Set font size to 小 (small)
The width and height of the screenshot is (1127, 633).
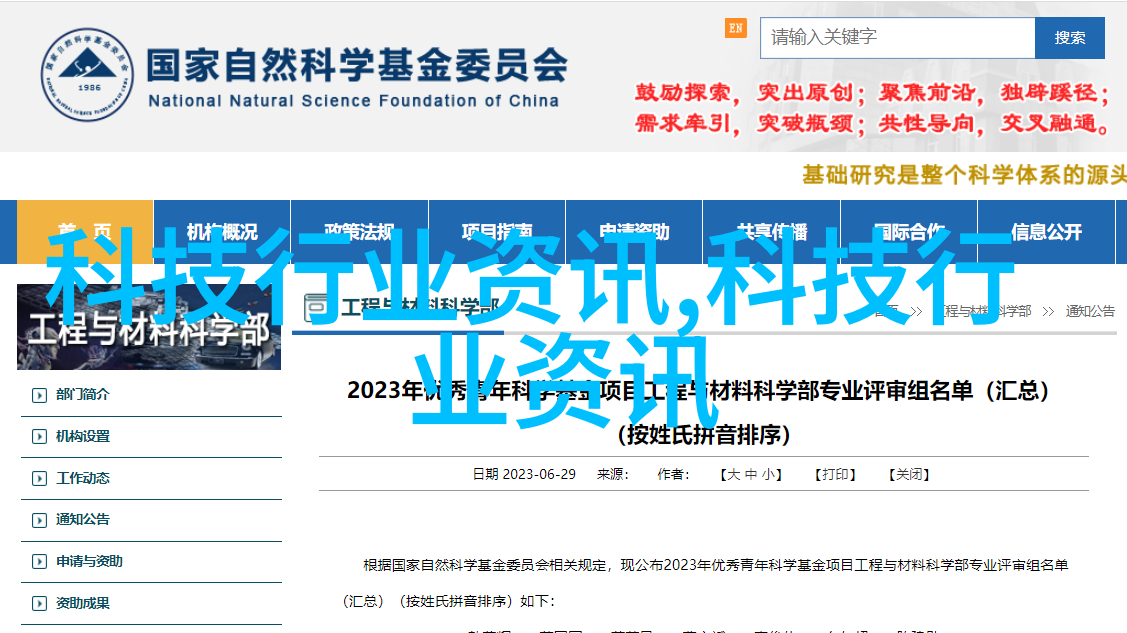click(768, 475)
